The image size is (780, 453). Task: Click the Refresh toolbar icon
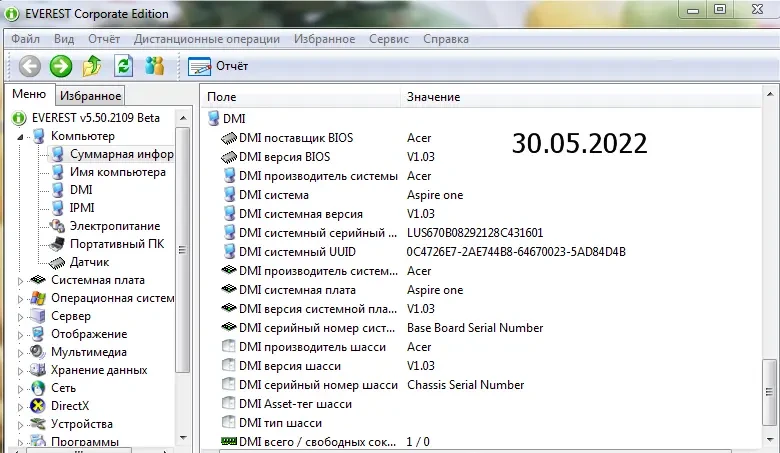click(123, 66)
